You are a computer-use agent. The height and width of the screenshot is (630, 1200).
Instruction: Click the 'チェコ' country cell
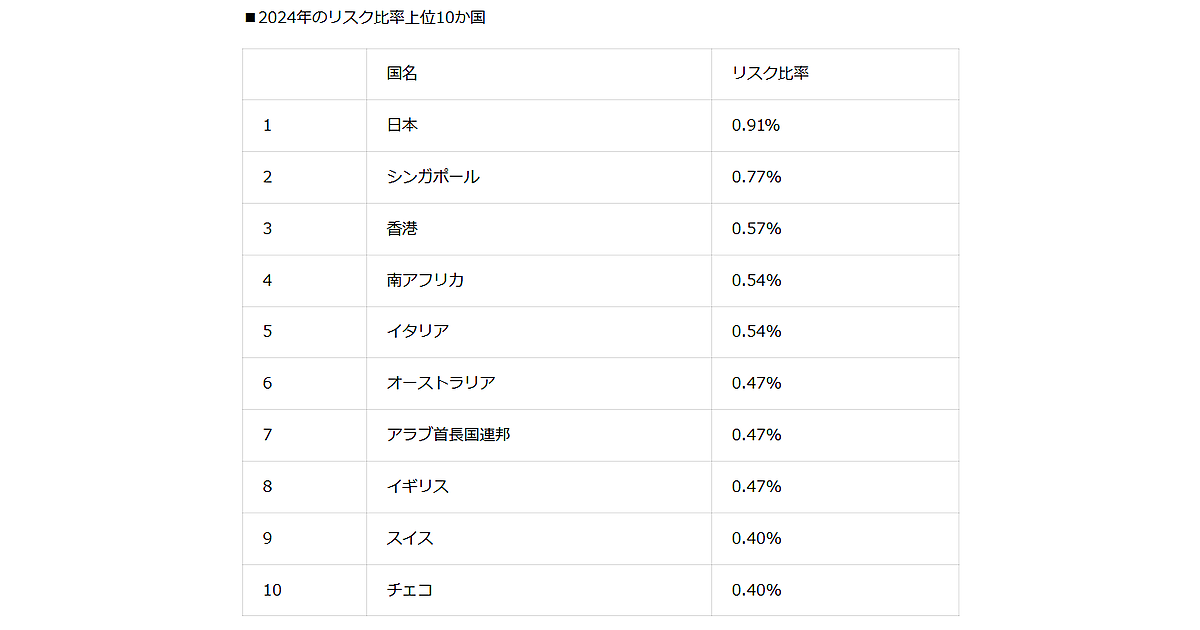click(x=410, y=590)
